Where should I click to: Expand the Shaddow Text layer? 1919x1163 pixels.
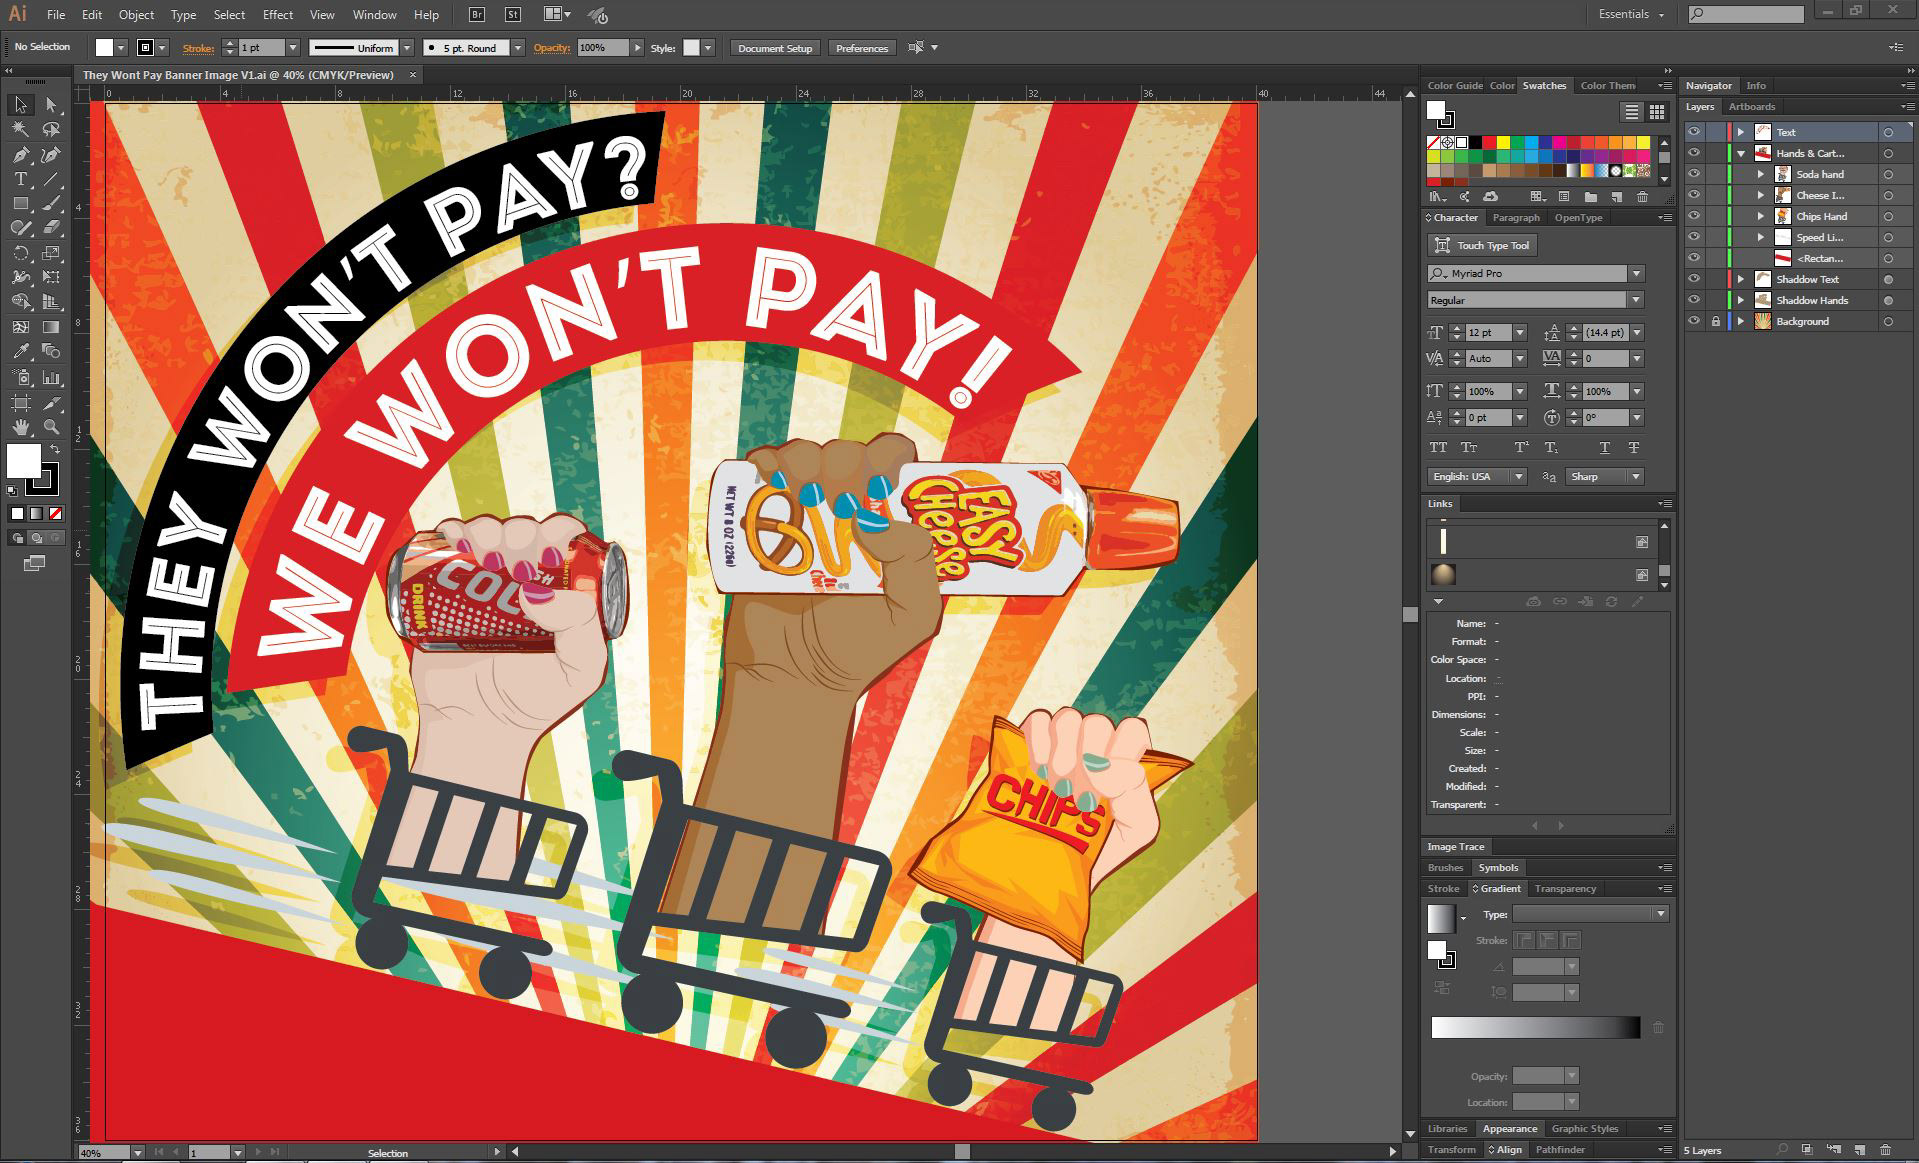(x=1741, y=279)
